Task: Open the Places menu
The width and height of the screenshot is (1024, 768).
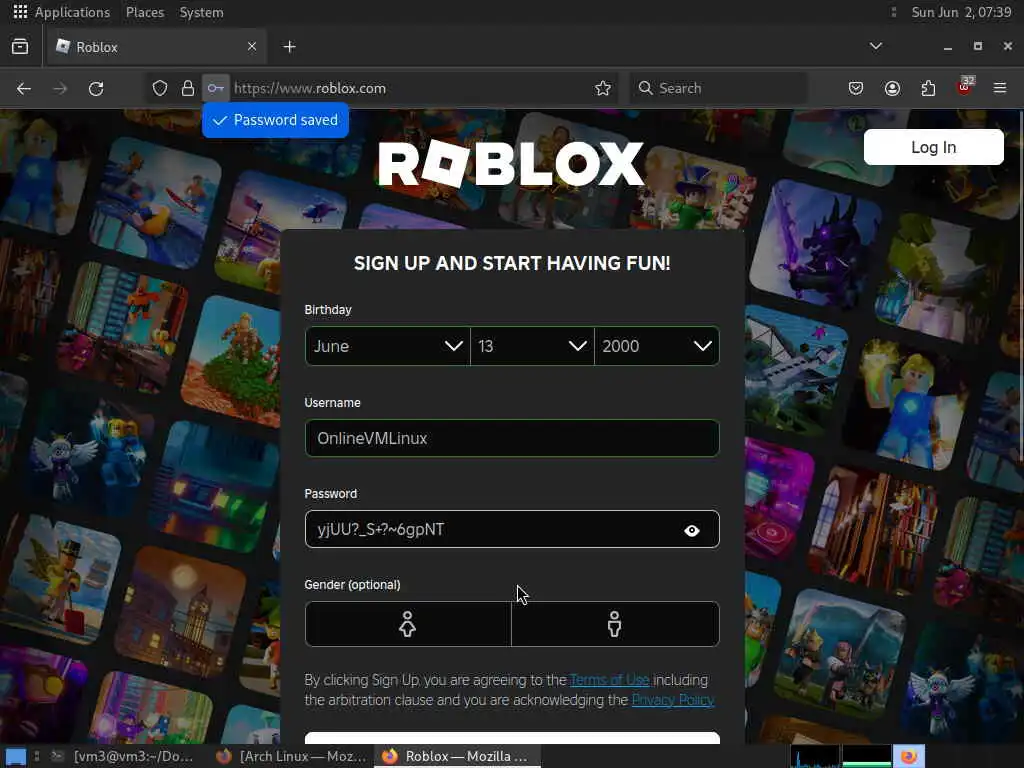Action: (145, 12)
